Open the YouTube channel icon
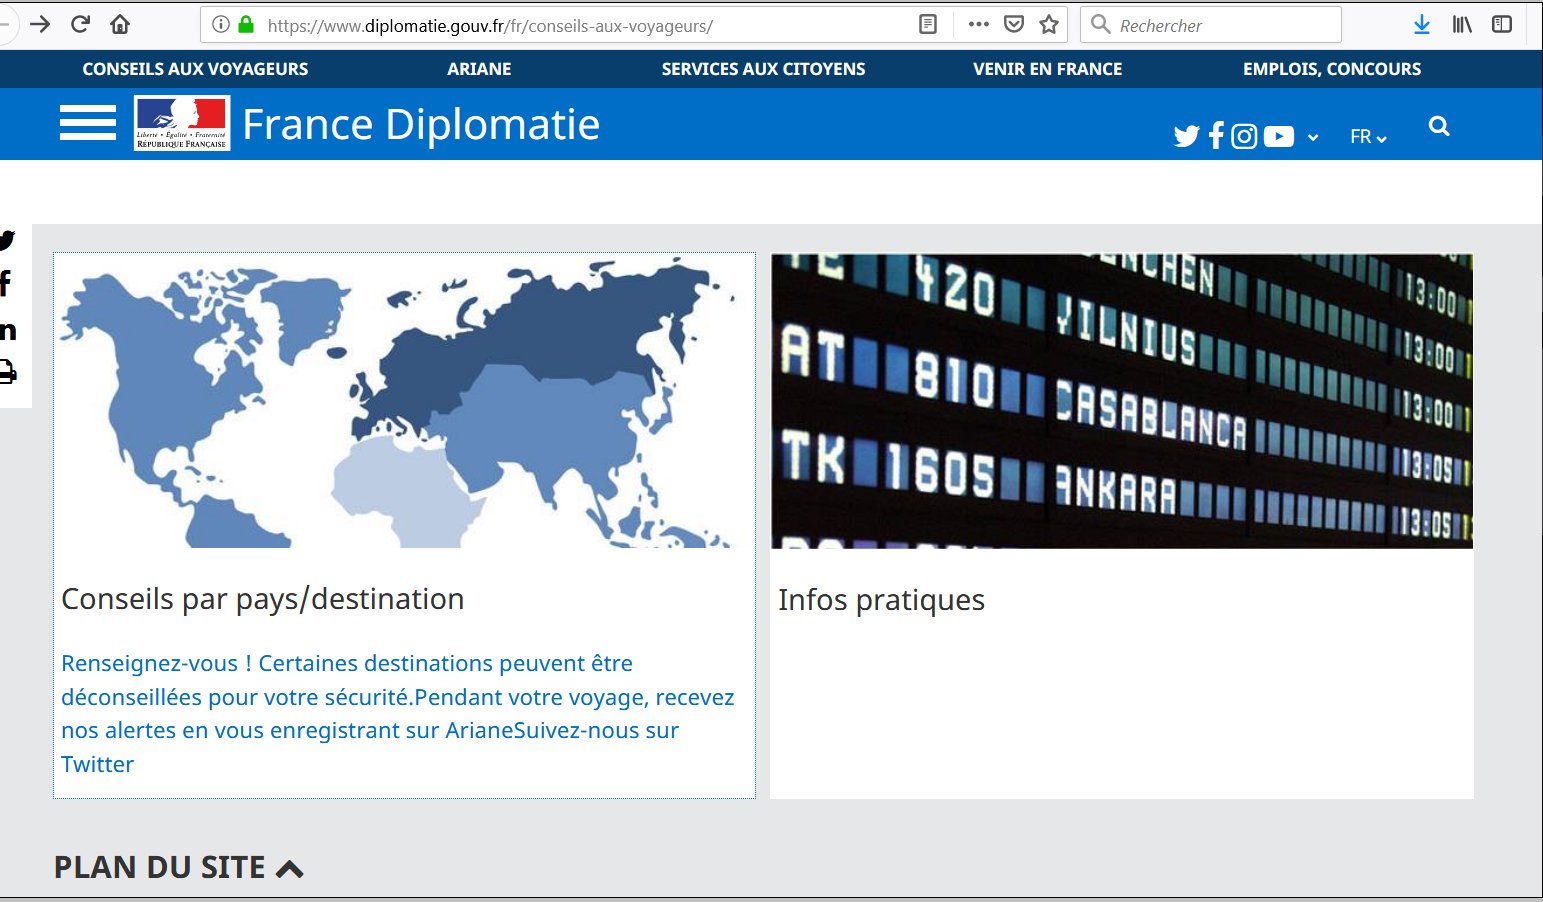 1278,136
